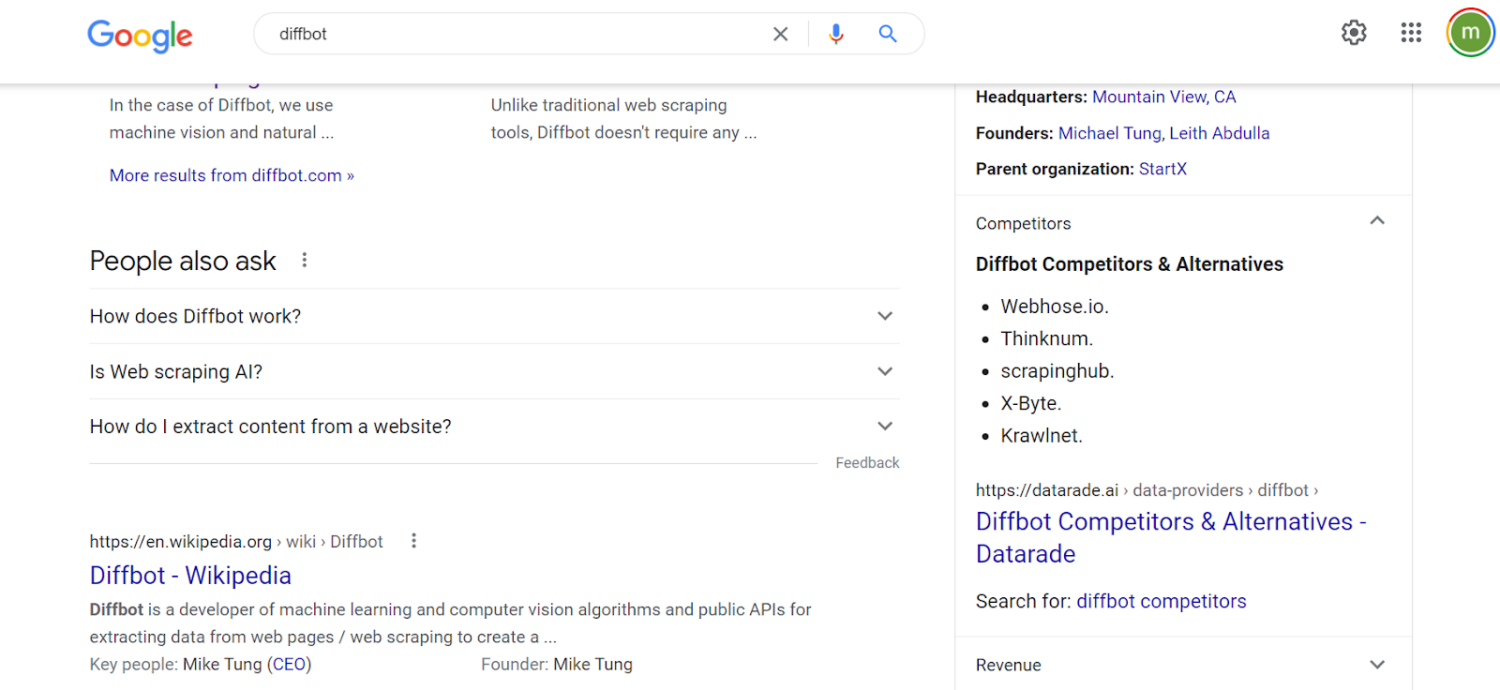The image size is (1500, 690).
Task: Open the Google account avatar
Action: [1470, 33]
